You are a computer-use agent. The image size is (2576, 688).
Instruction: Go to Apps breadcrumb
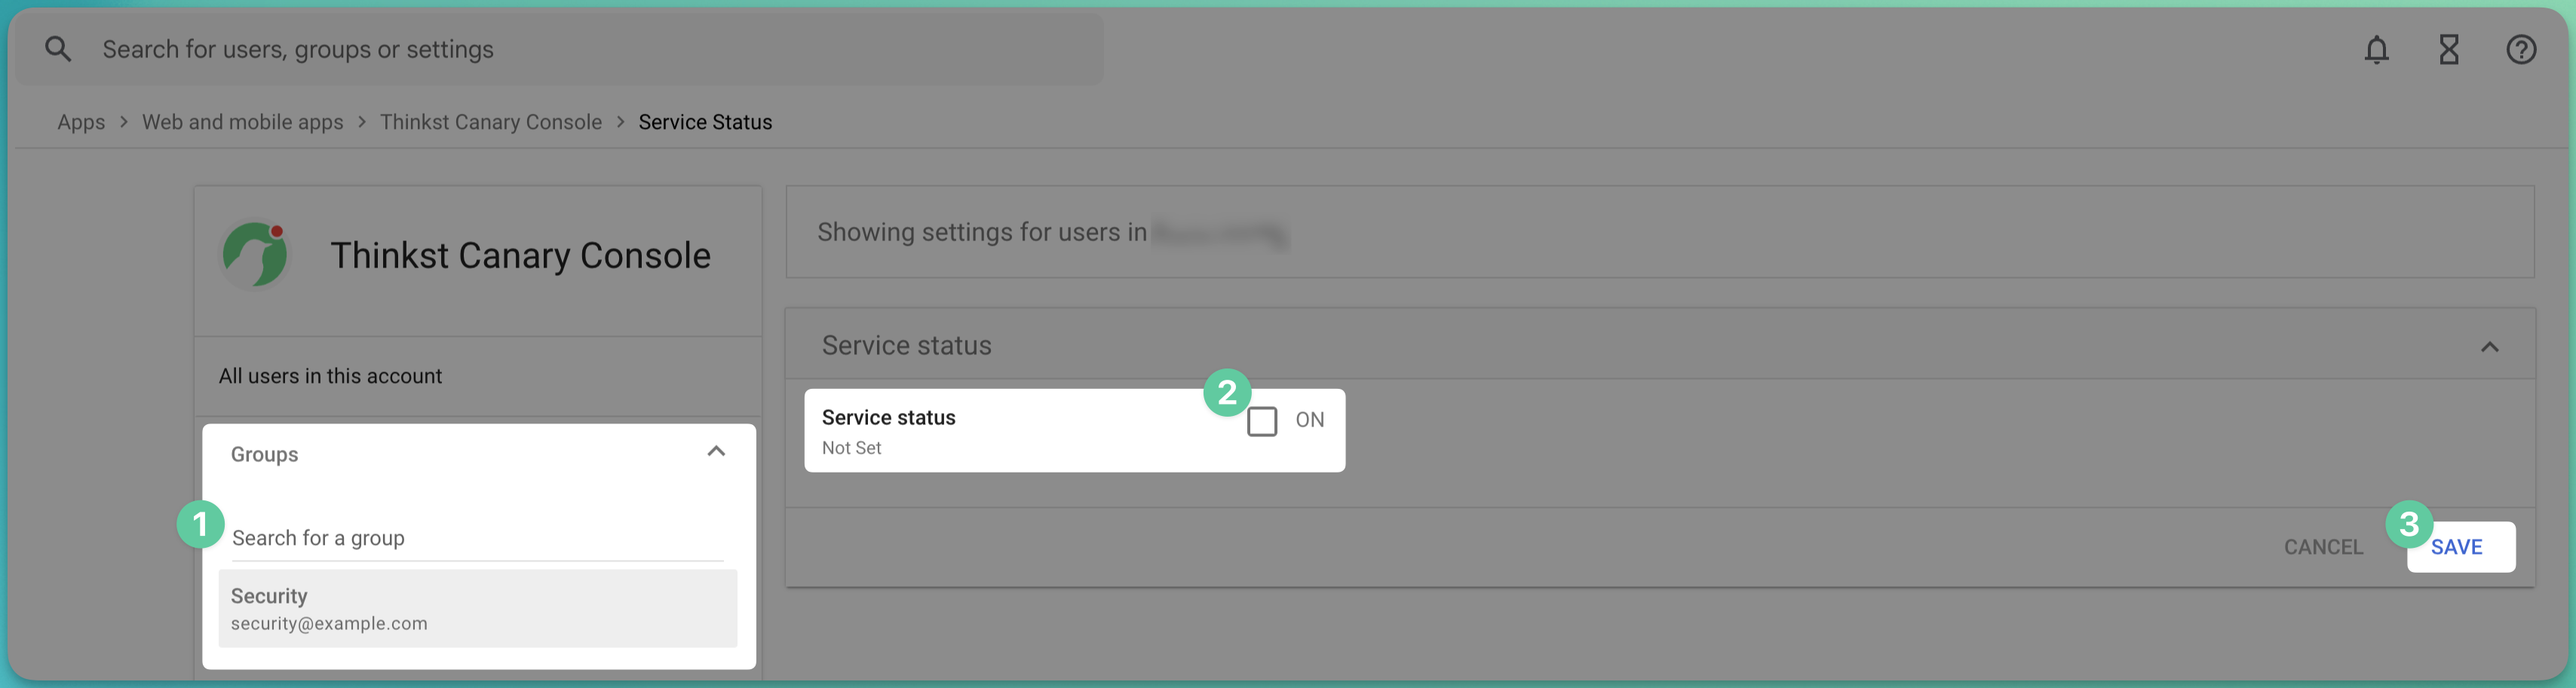(81, 122)
